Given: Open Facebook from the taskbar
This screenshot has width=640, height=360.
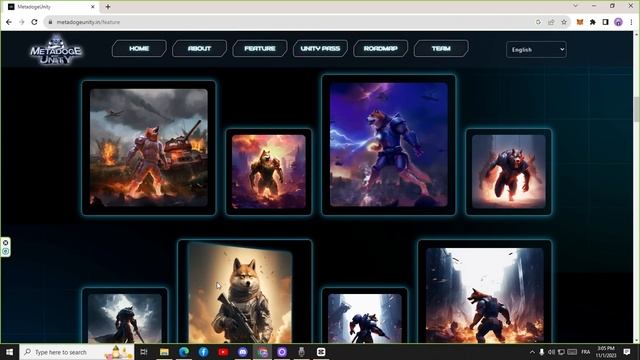Looking at the screenshot, I should click(x=203, y=352).
